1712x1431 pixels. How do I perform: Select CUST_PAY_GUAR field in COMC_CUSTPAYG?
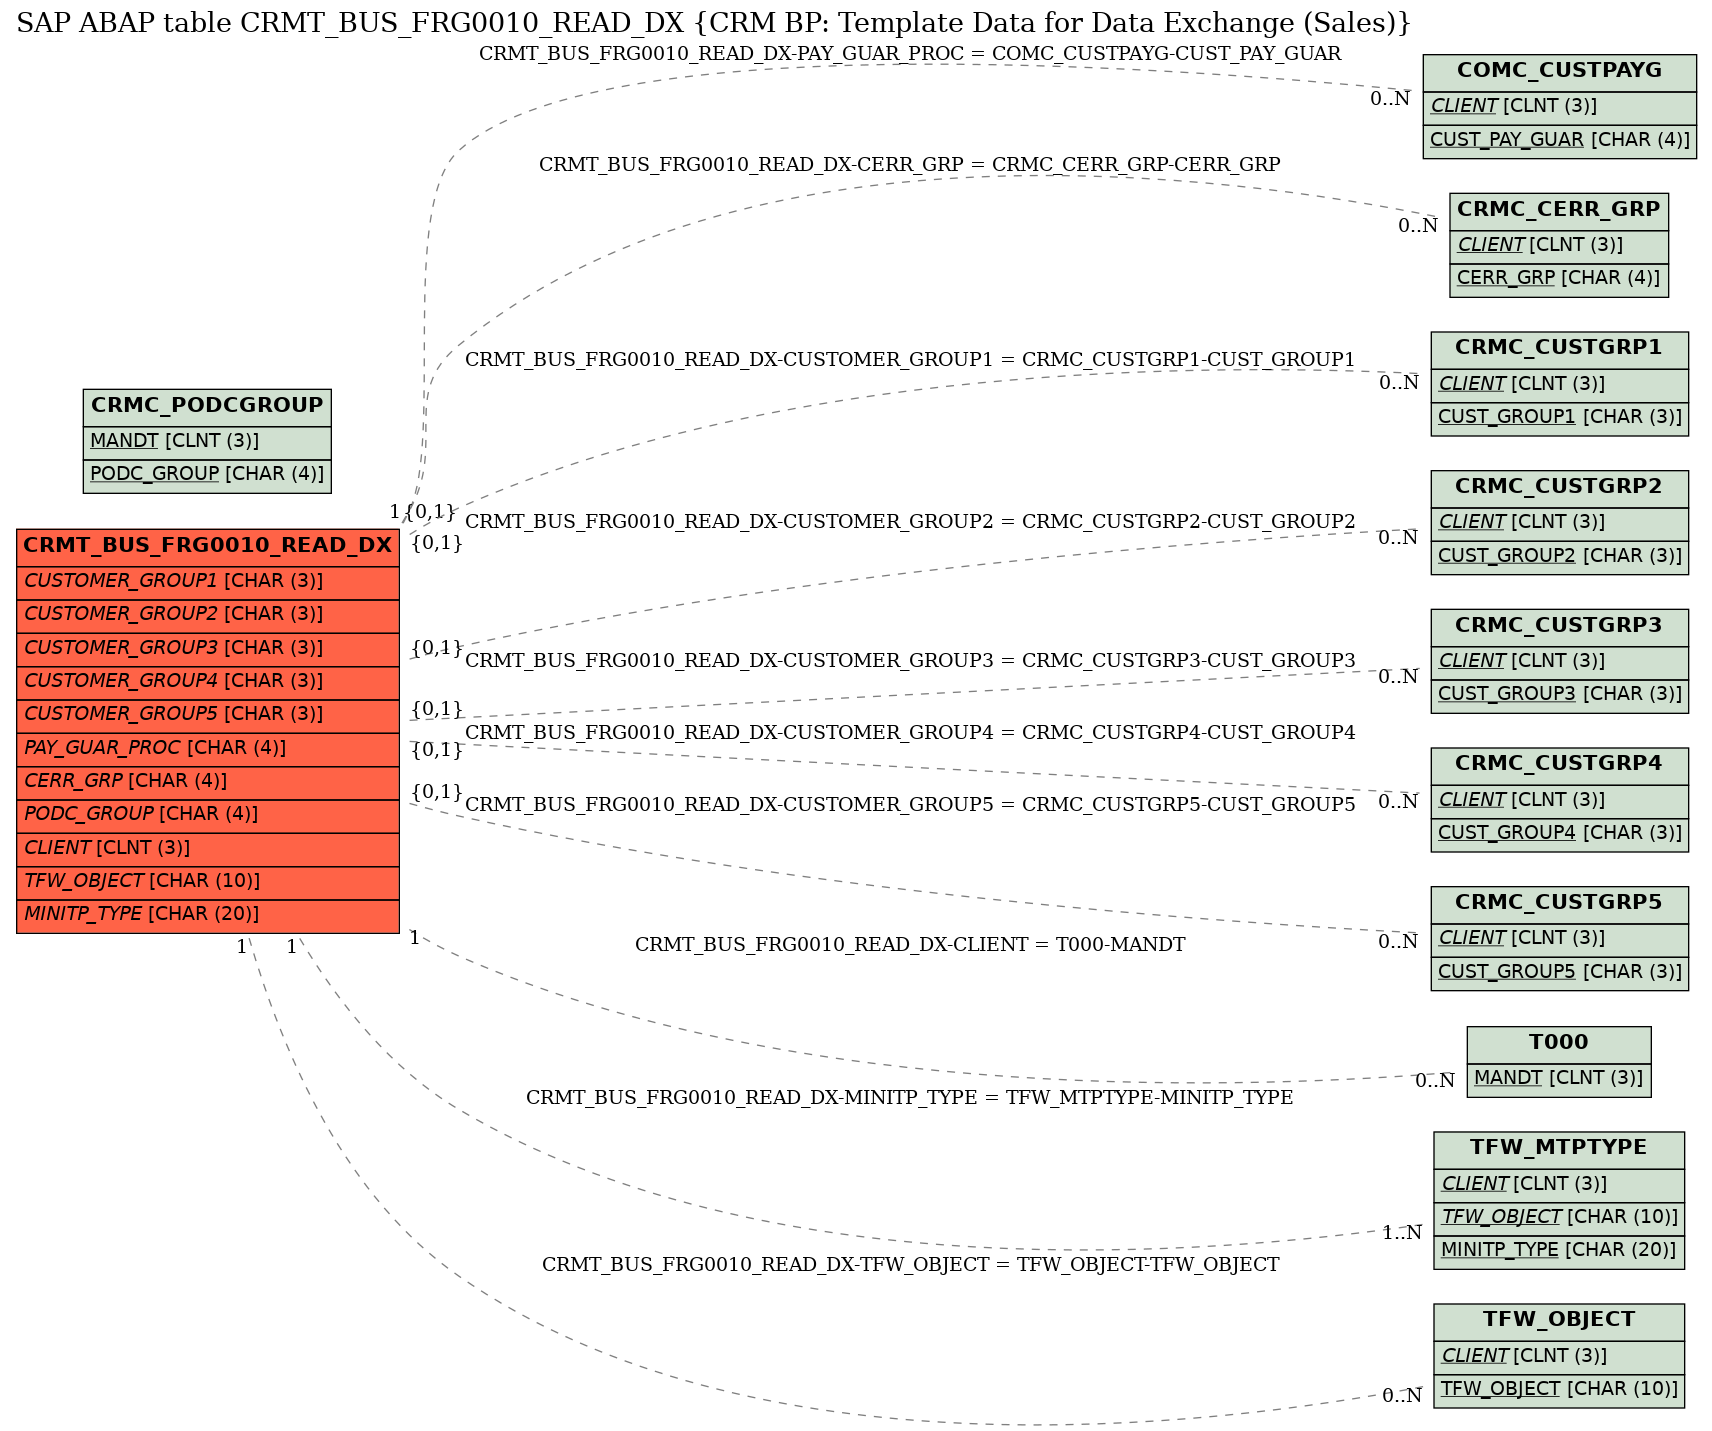(x=1559, y=140)
